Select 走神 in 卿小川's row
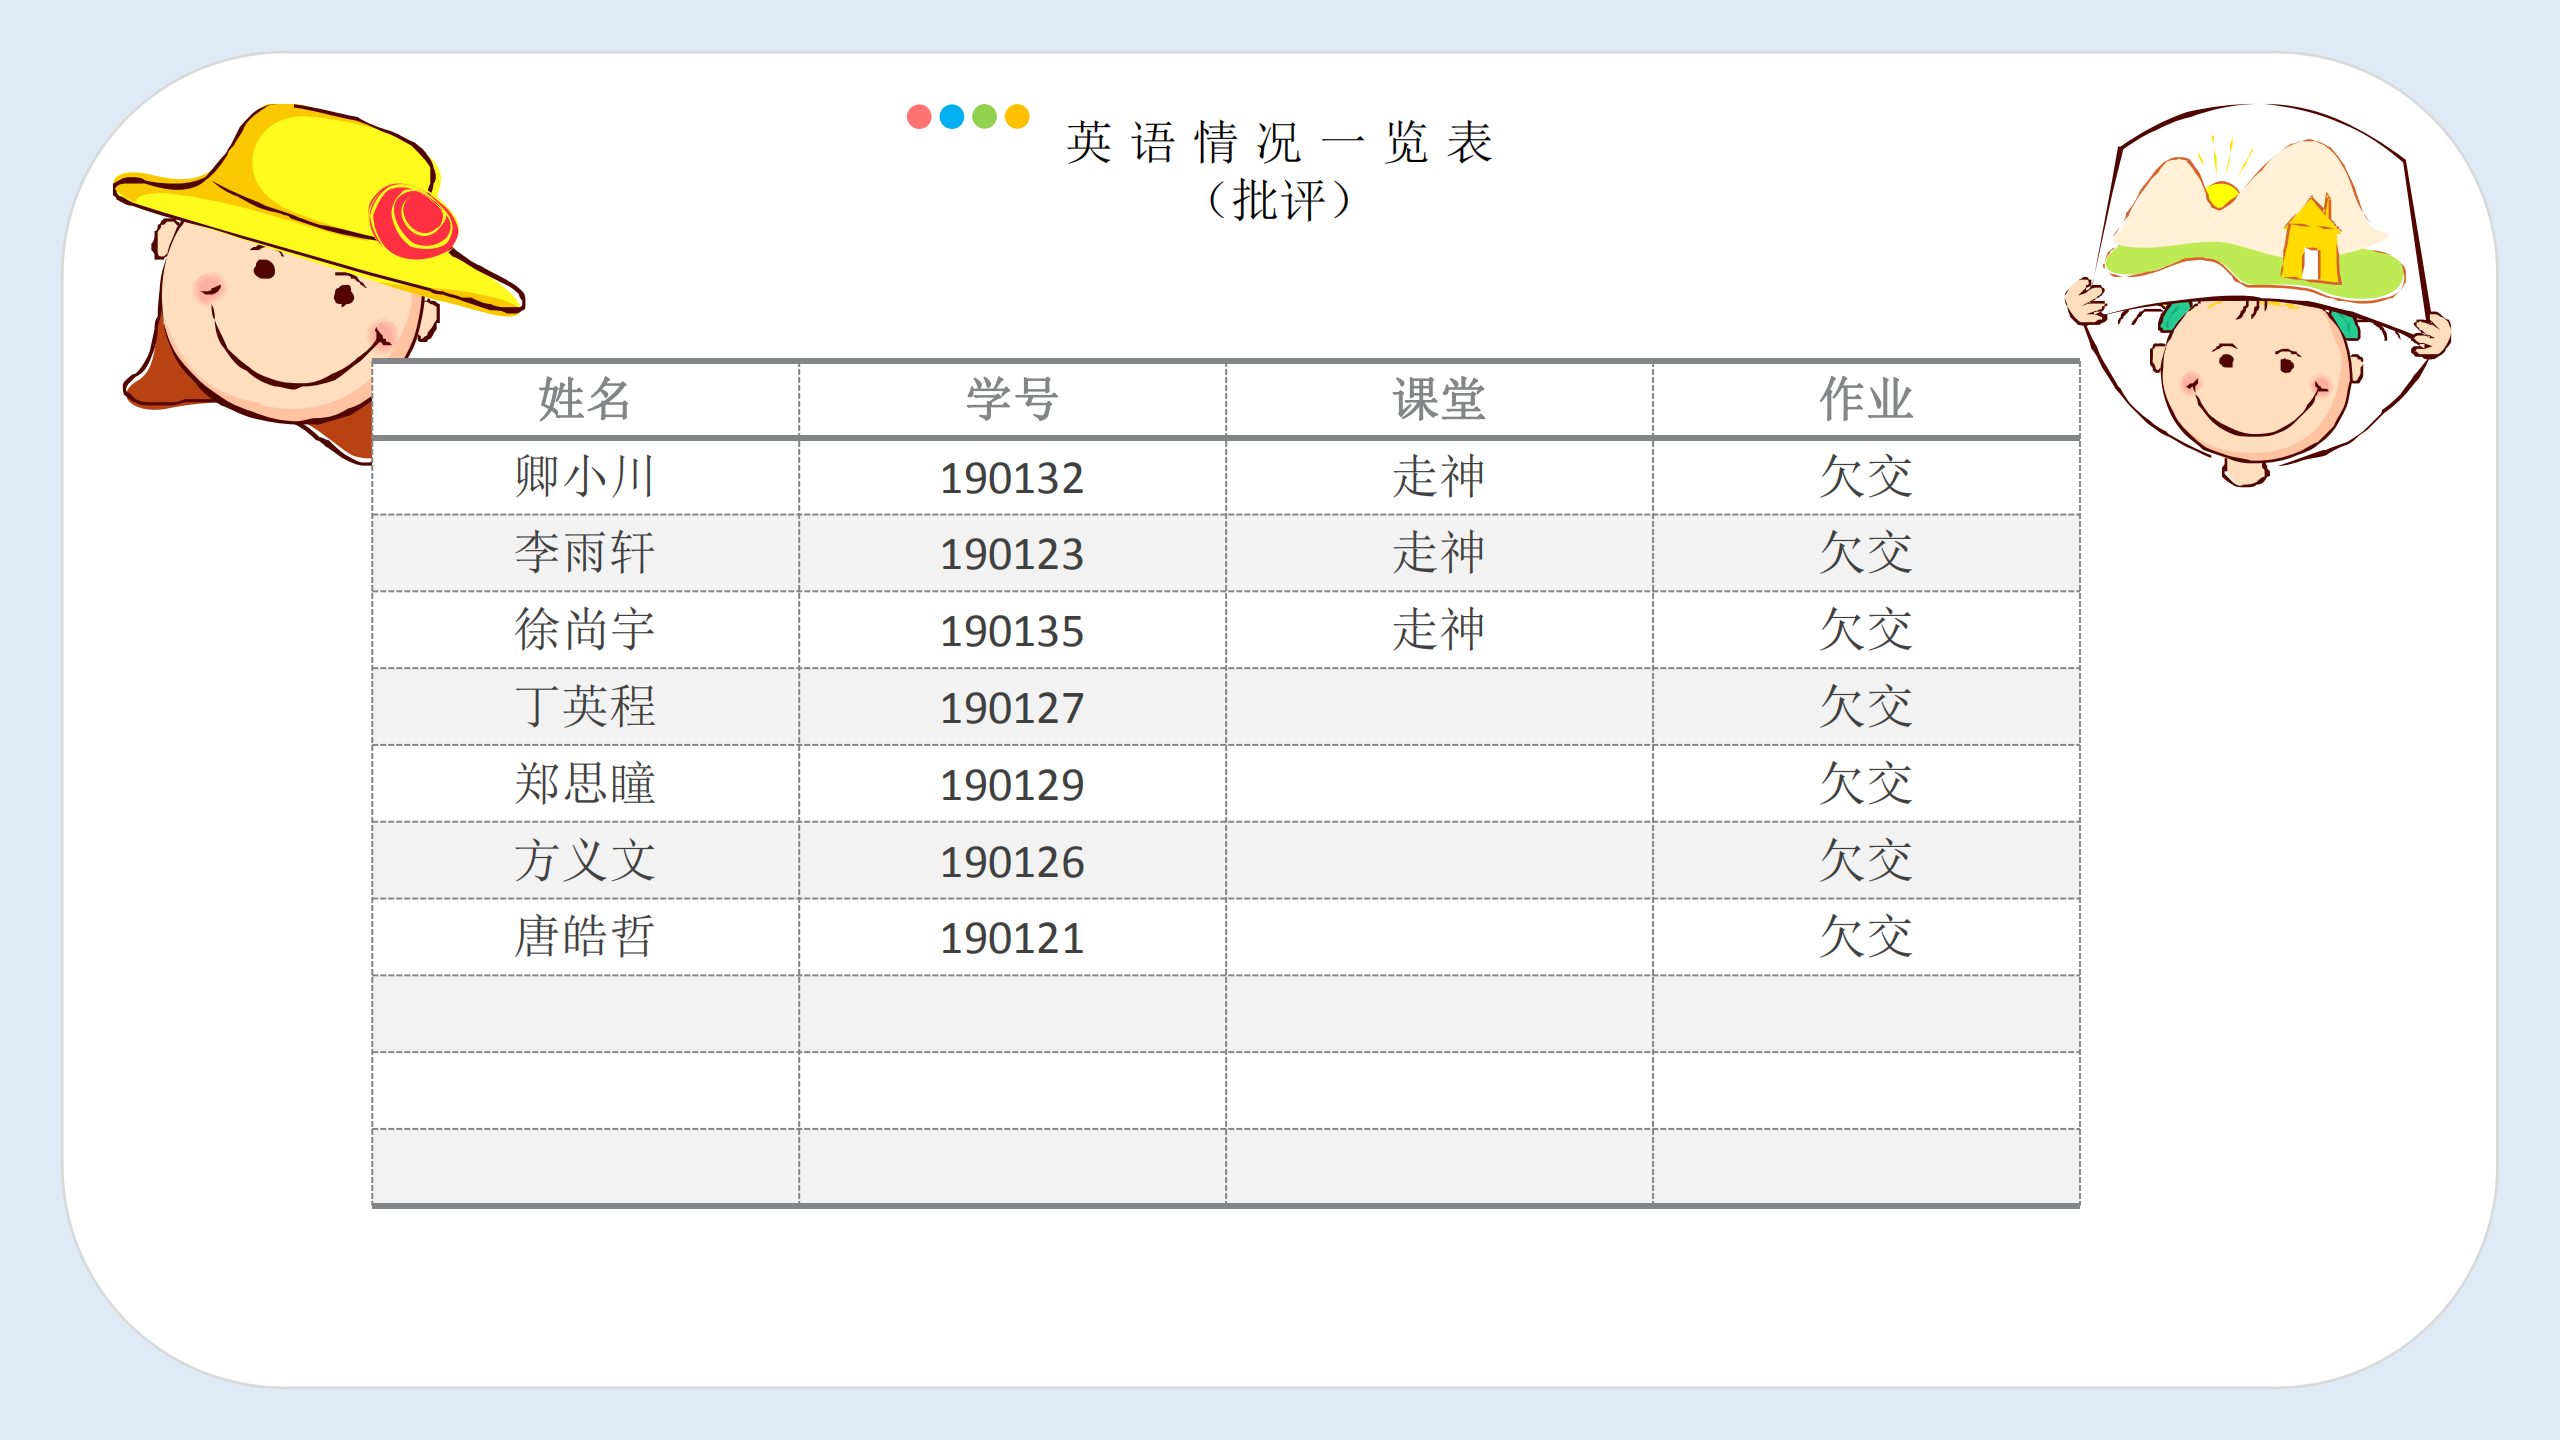The width and height of the screenshot is (2560, 1440). (1439, 476)
